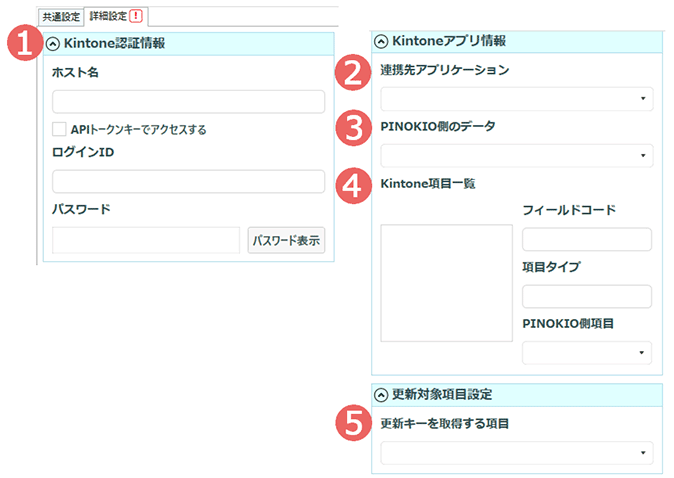The width and height of the screenshot is (674, 478).
Task: Click the ログインID input field
Action: coord(188,181)
